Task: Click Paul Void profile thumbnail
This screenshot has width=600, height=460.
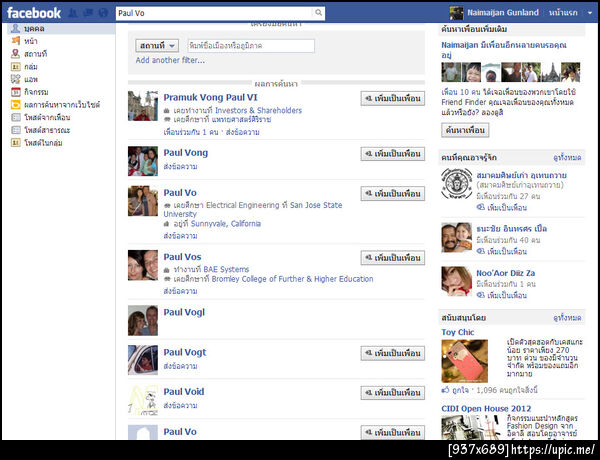Action: click(x=143, y=400)
